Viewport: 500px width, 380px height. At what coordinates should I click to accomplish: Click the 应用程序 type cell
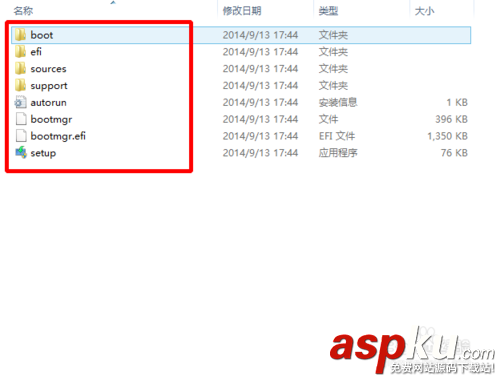338,153
